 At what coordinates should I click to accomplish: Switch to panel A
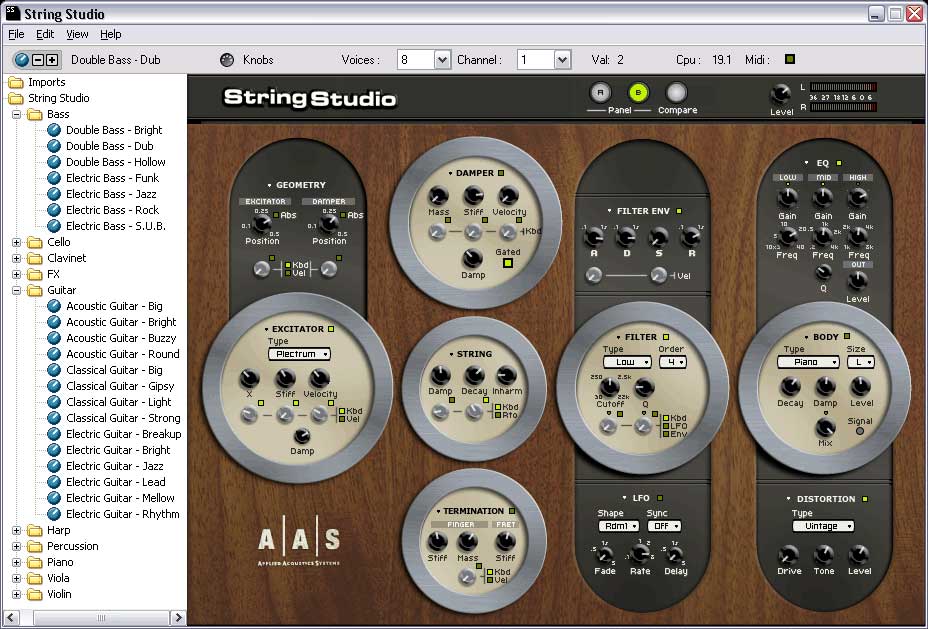pyautogui.click(x=600, y=93)
